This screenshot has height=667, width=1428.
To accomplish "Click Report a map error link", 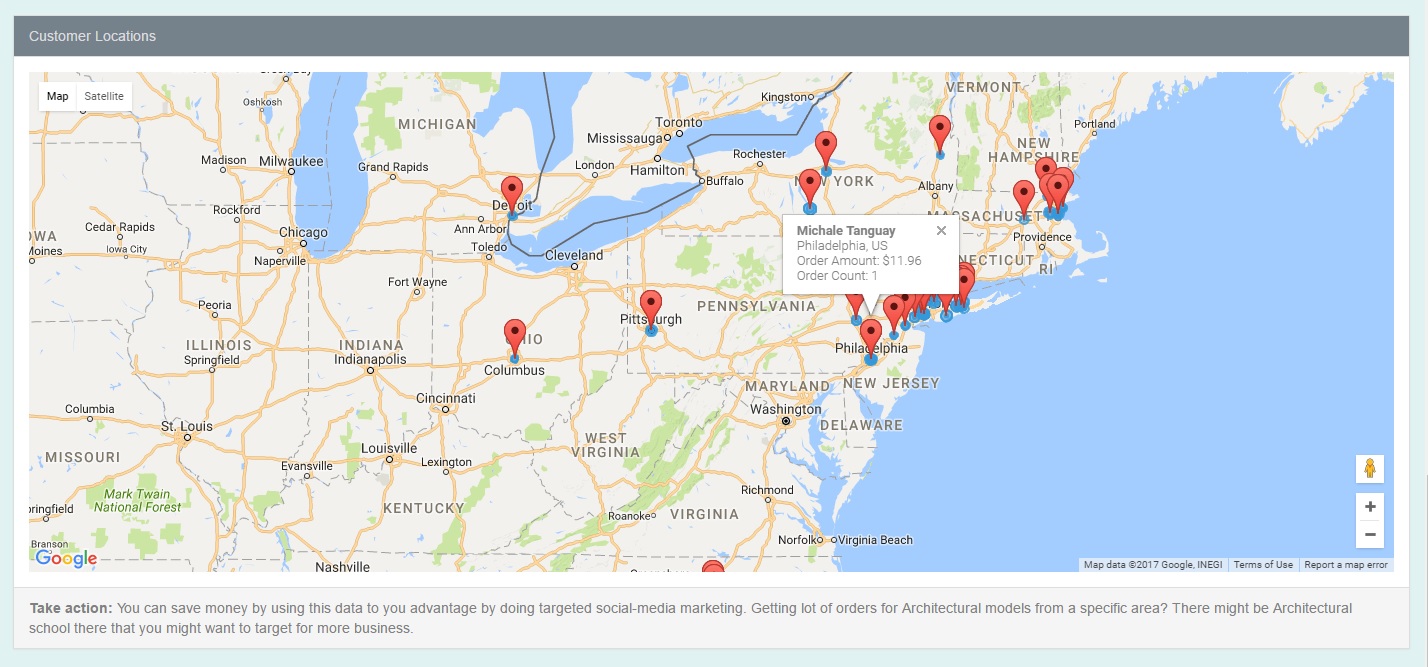I will [x=1346, y=565].
